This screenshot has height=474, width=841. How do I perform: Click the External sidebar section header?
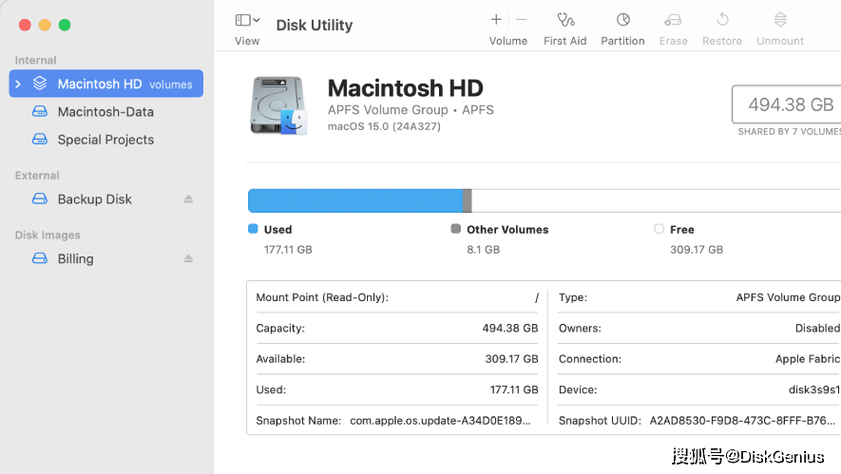(37, 175)
